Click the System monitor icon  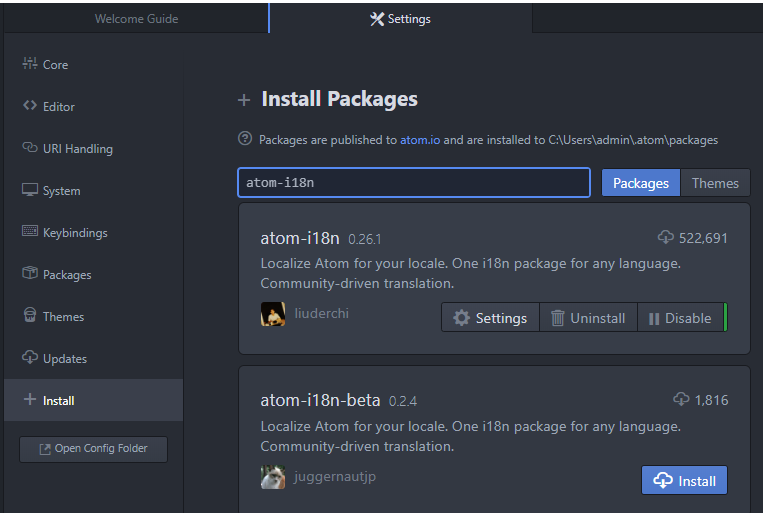tap(30, 189)
